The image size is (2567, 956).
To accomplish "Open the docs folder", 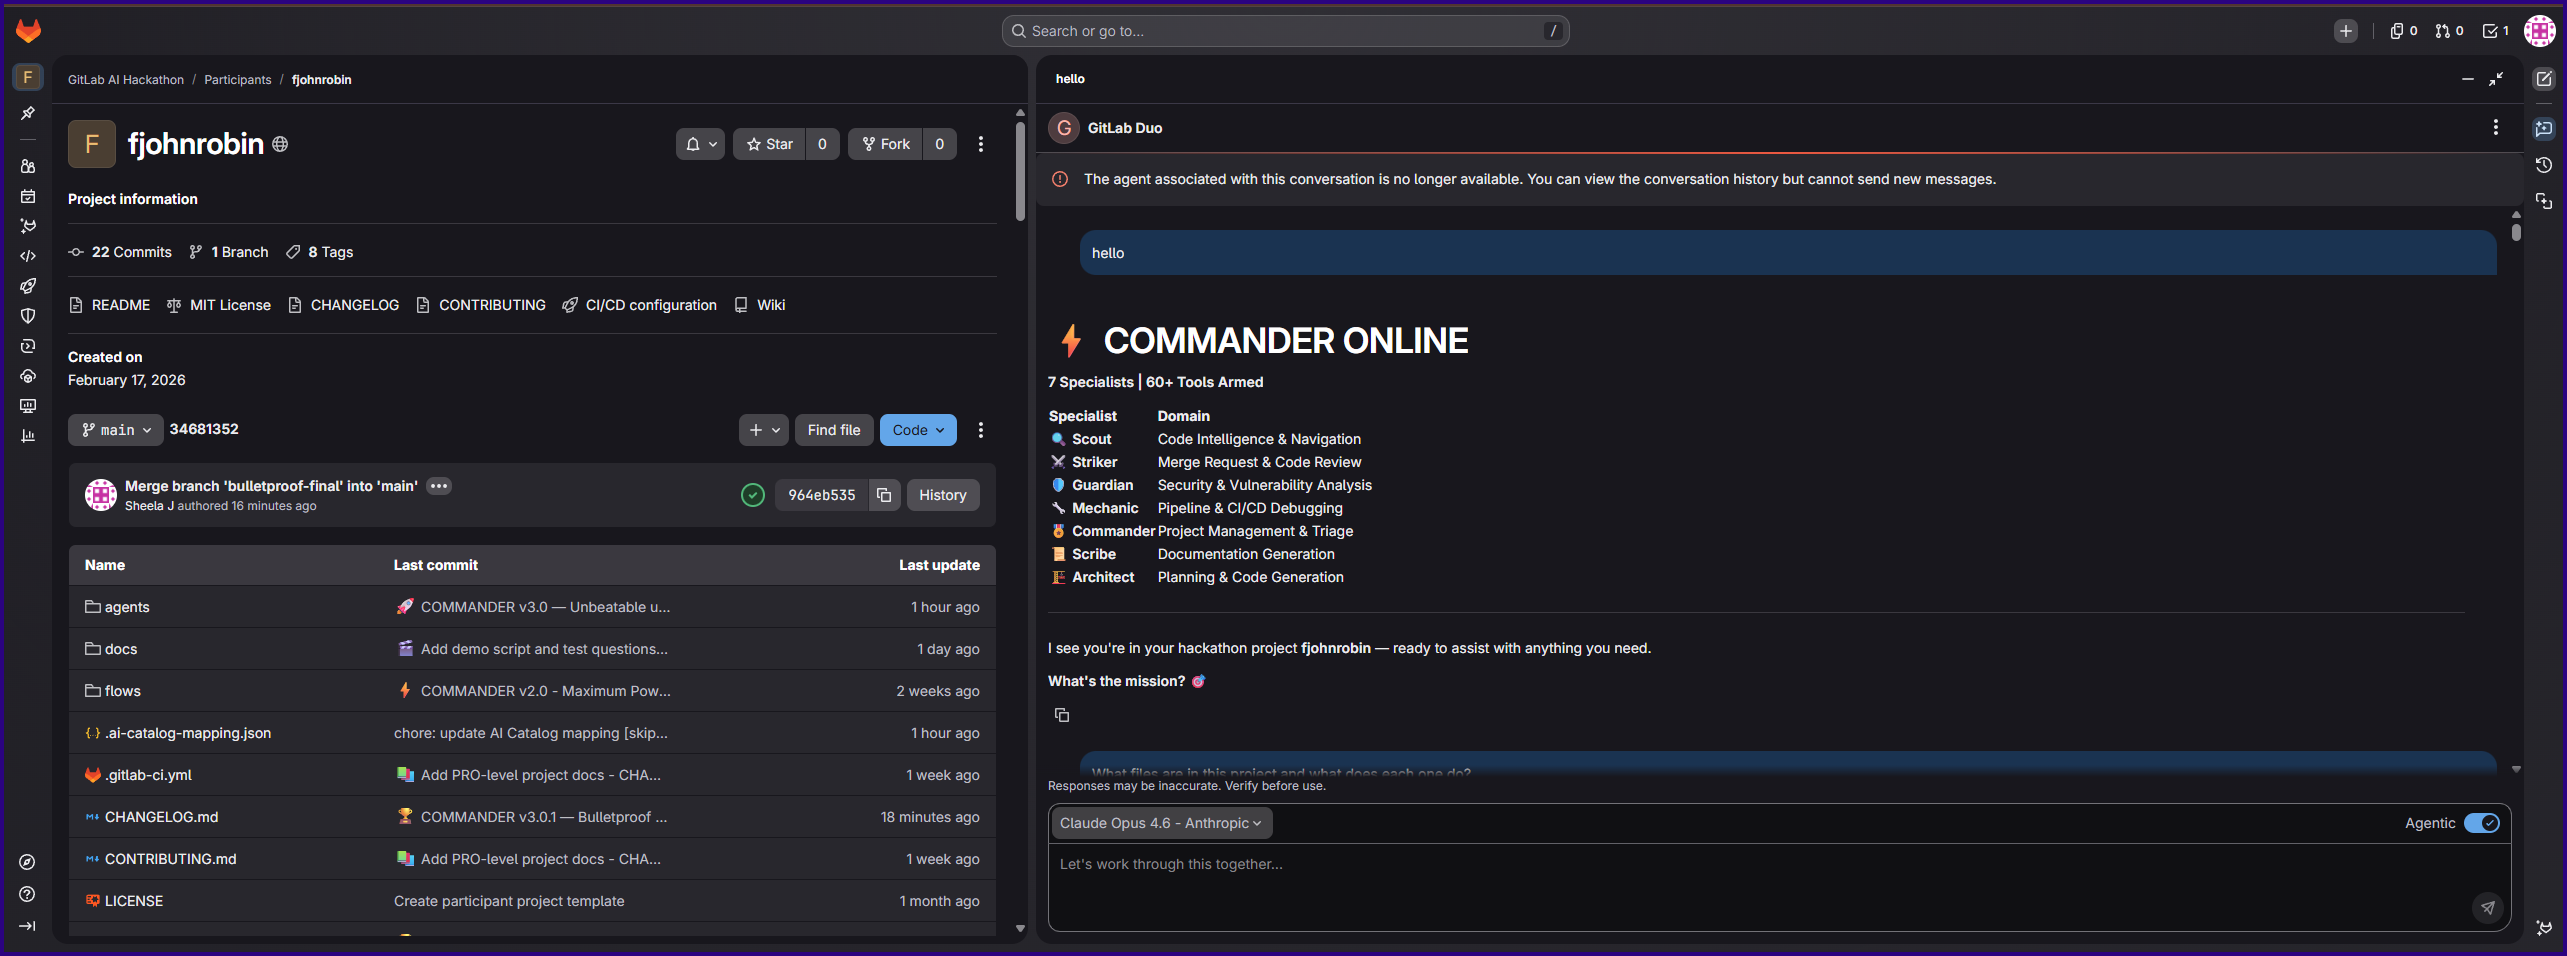I will 121,649.
